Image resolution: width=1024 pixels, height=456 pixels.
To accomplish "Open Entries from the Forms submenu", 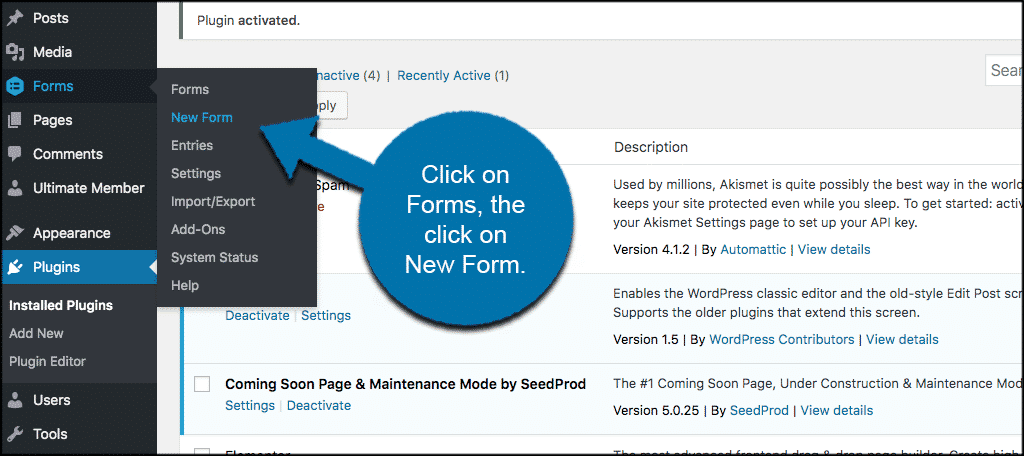I will (x=192, y=146).
